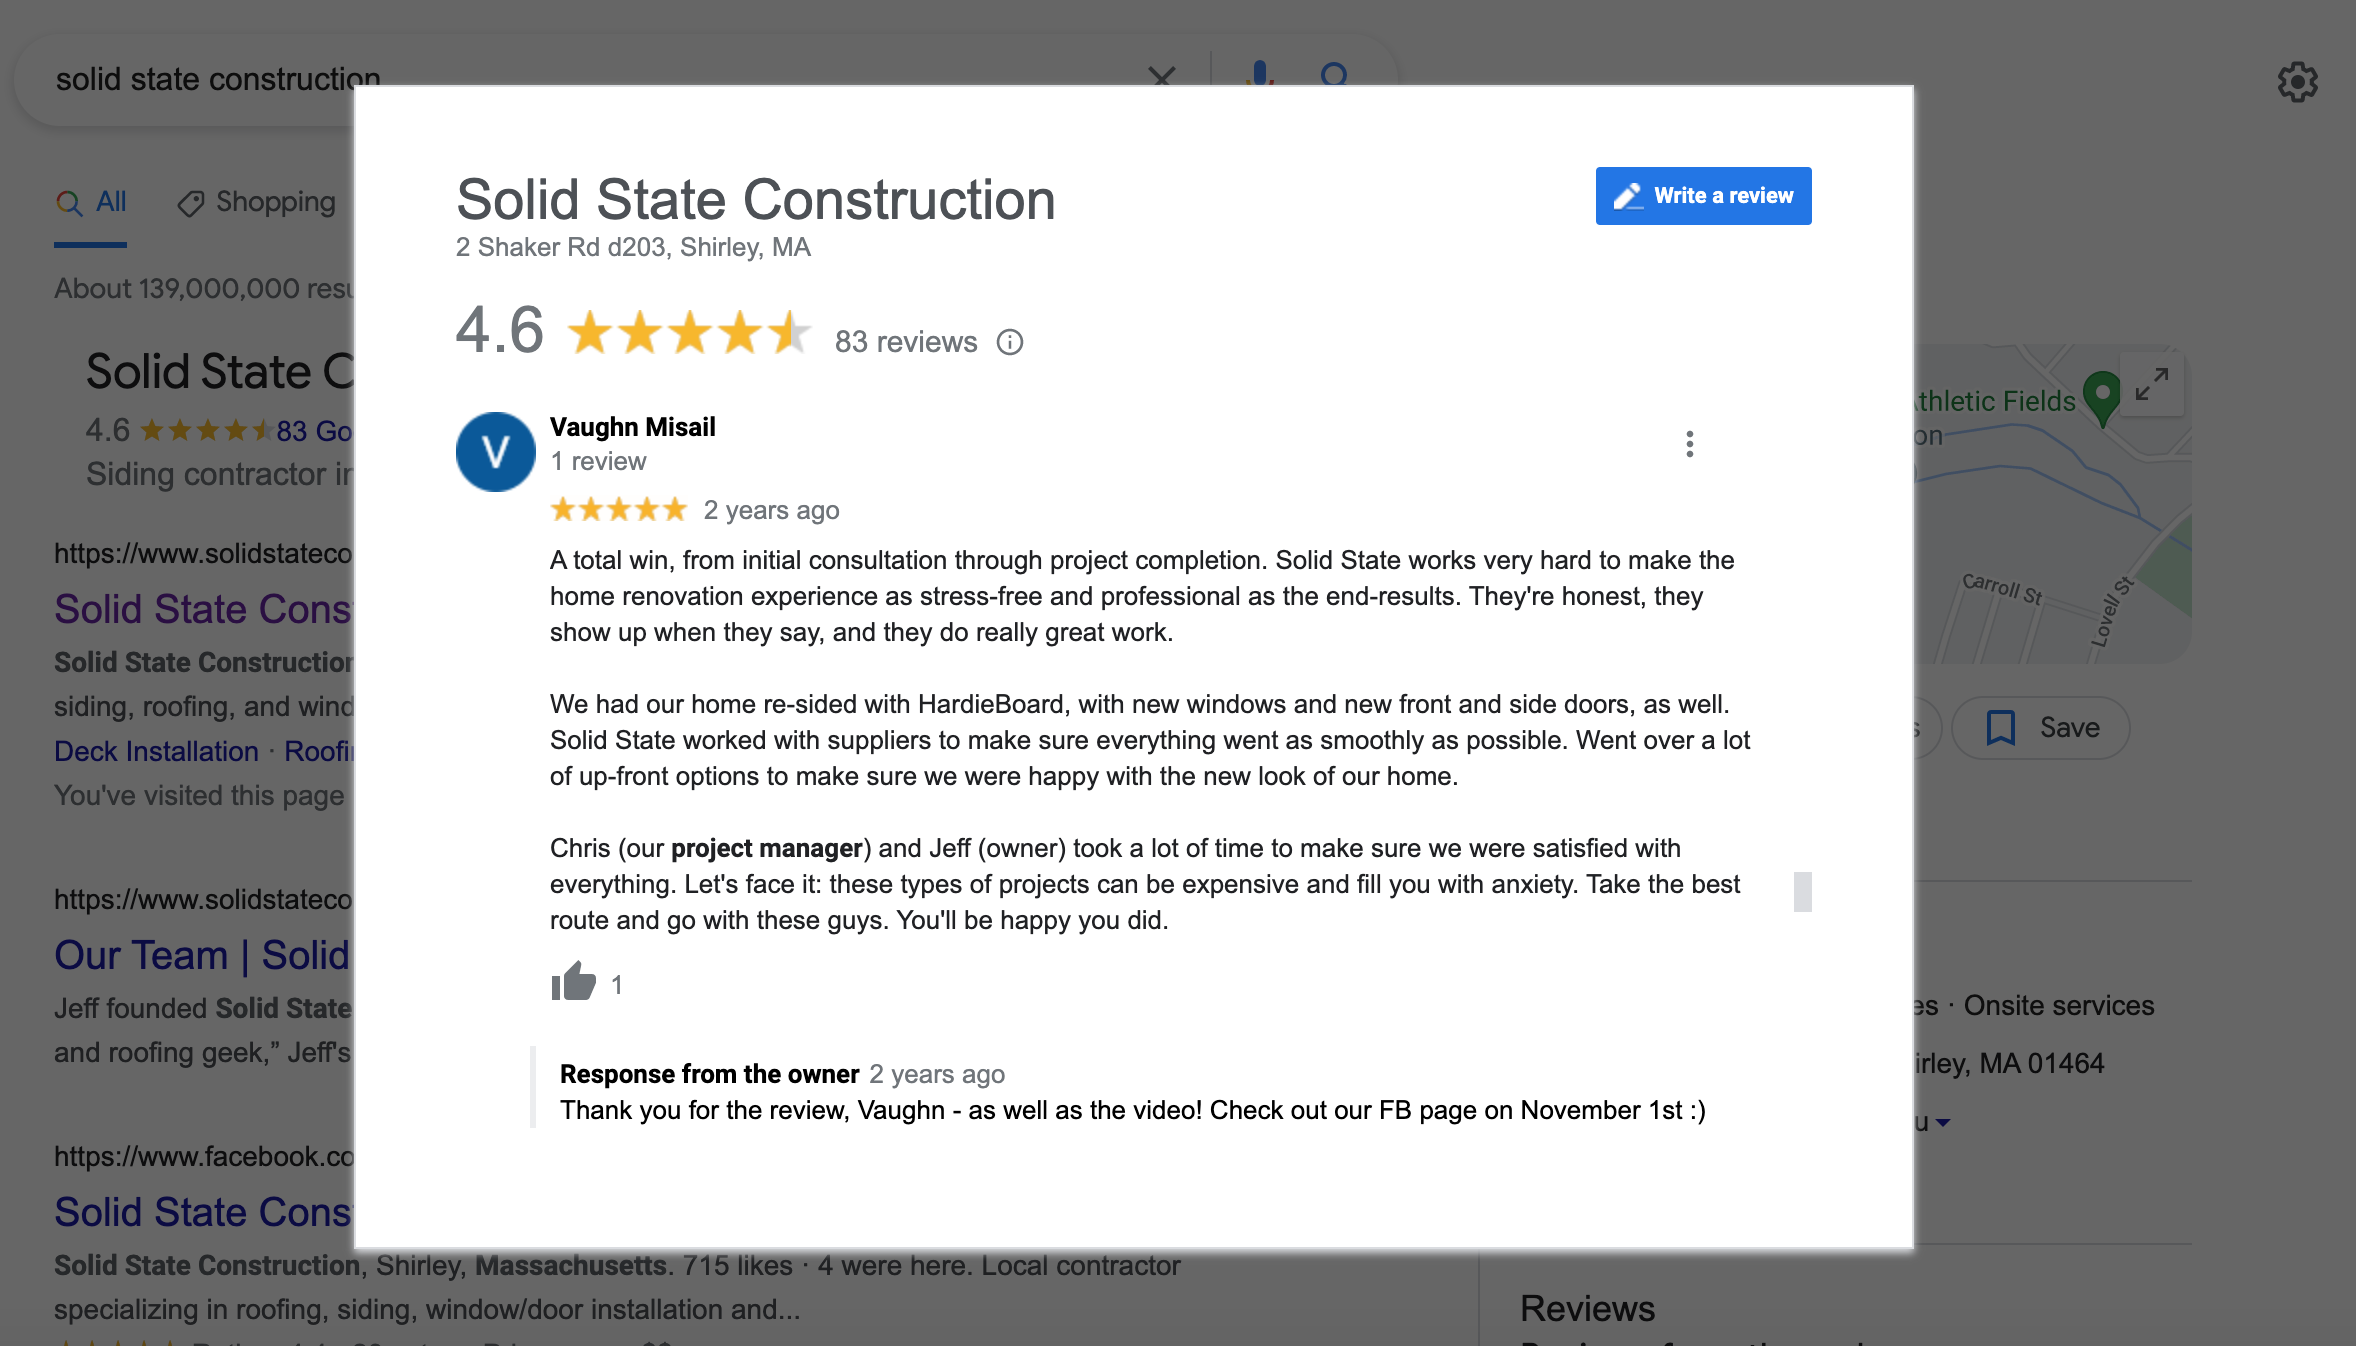Open the three-dot menu on Vaughn's review

[x=1690, y=444]
